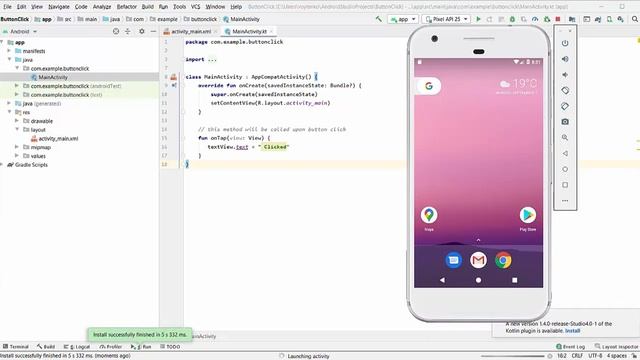Run the app with green play button
The width and height of the screenshot is (640, 360).
coord(478,19)
